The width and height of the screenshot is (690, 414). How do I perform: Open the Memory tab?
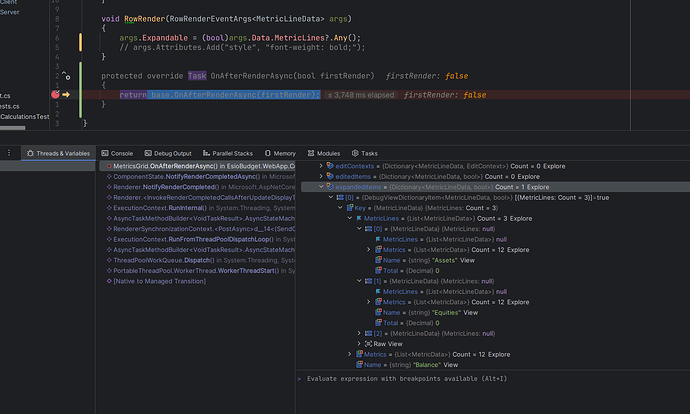point(280,153)
